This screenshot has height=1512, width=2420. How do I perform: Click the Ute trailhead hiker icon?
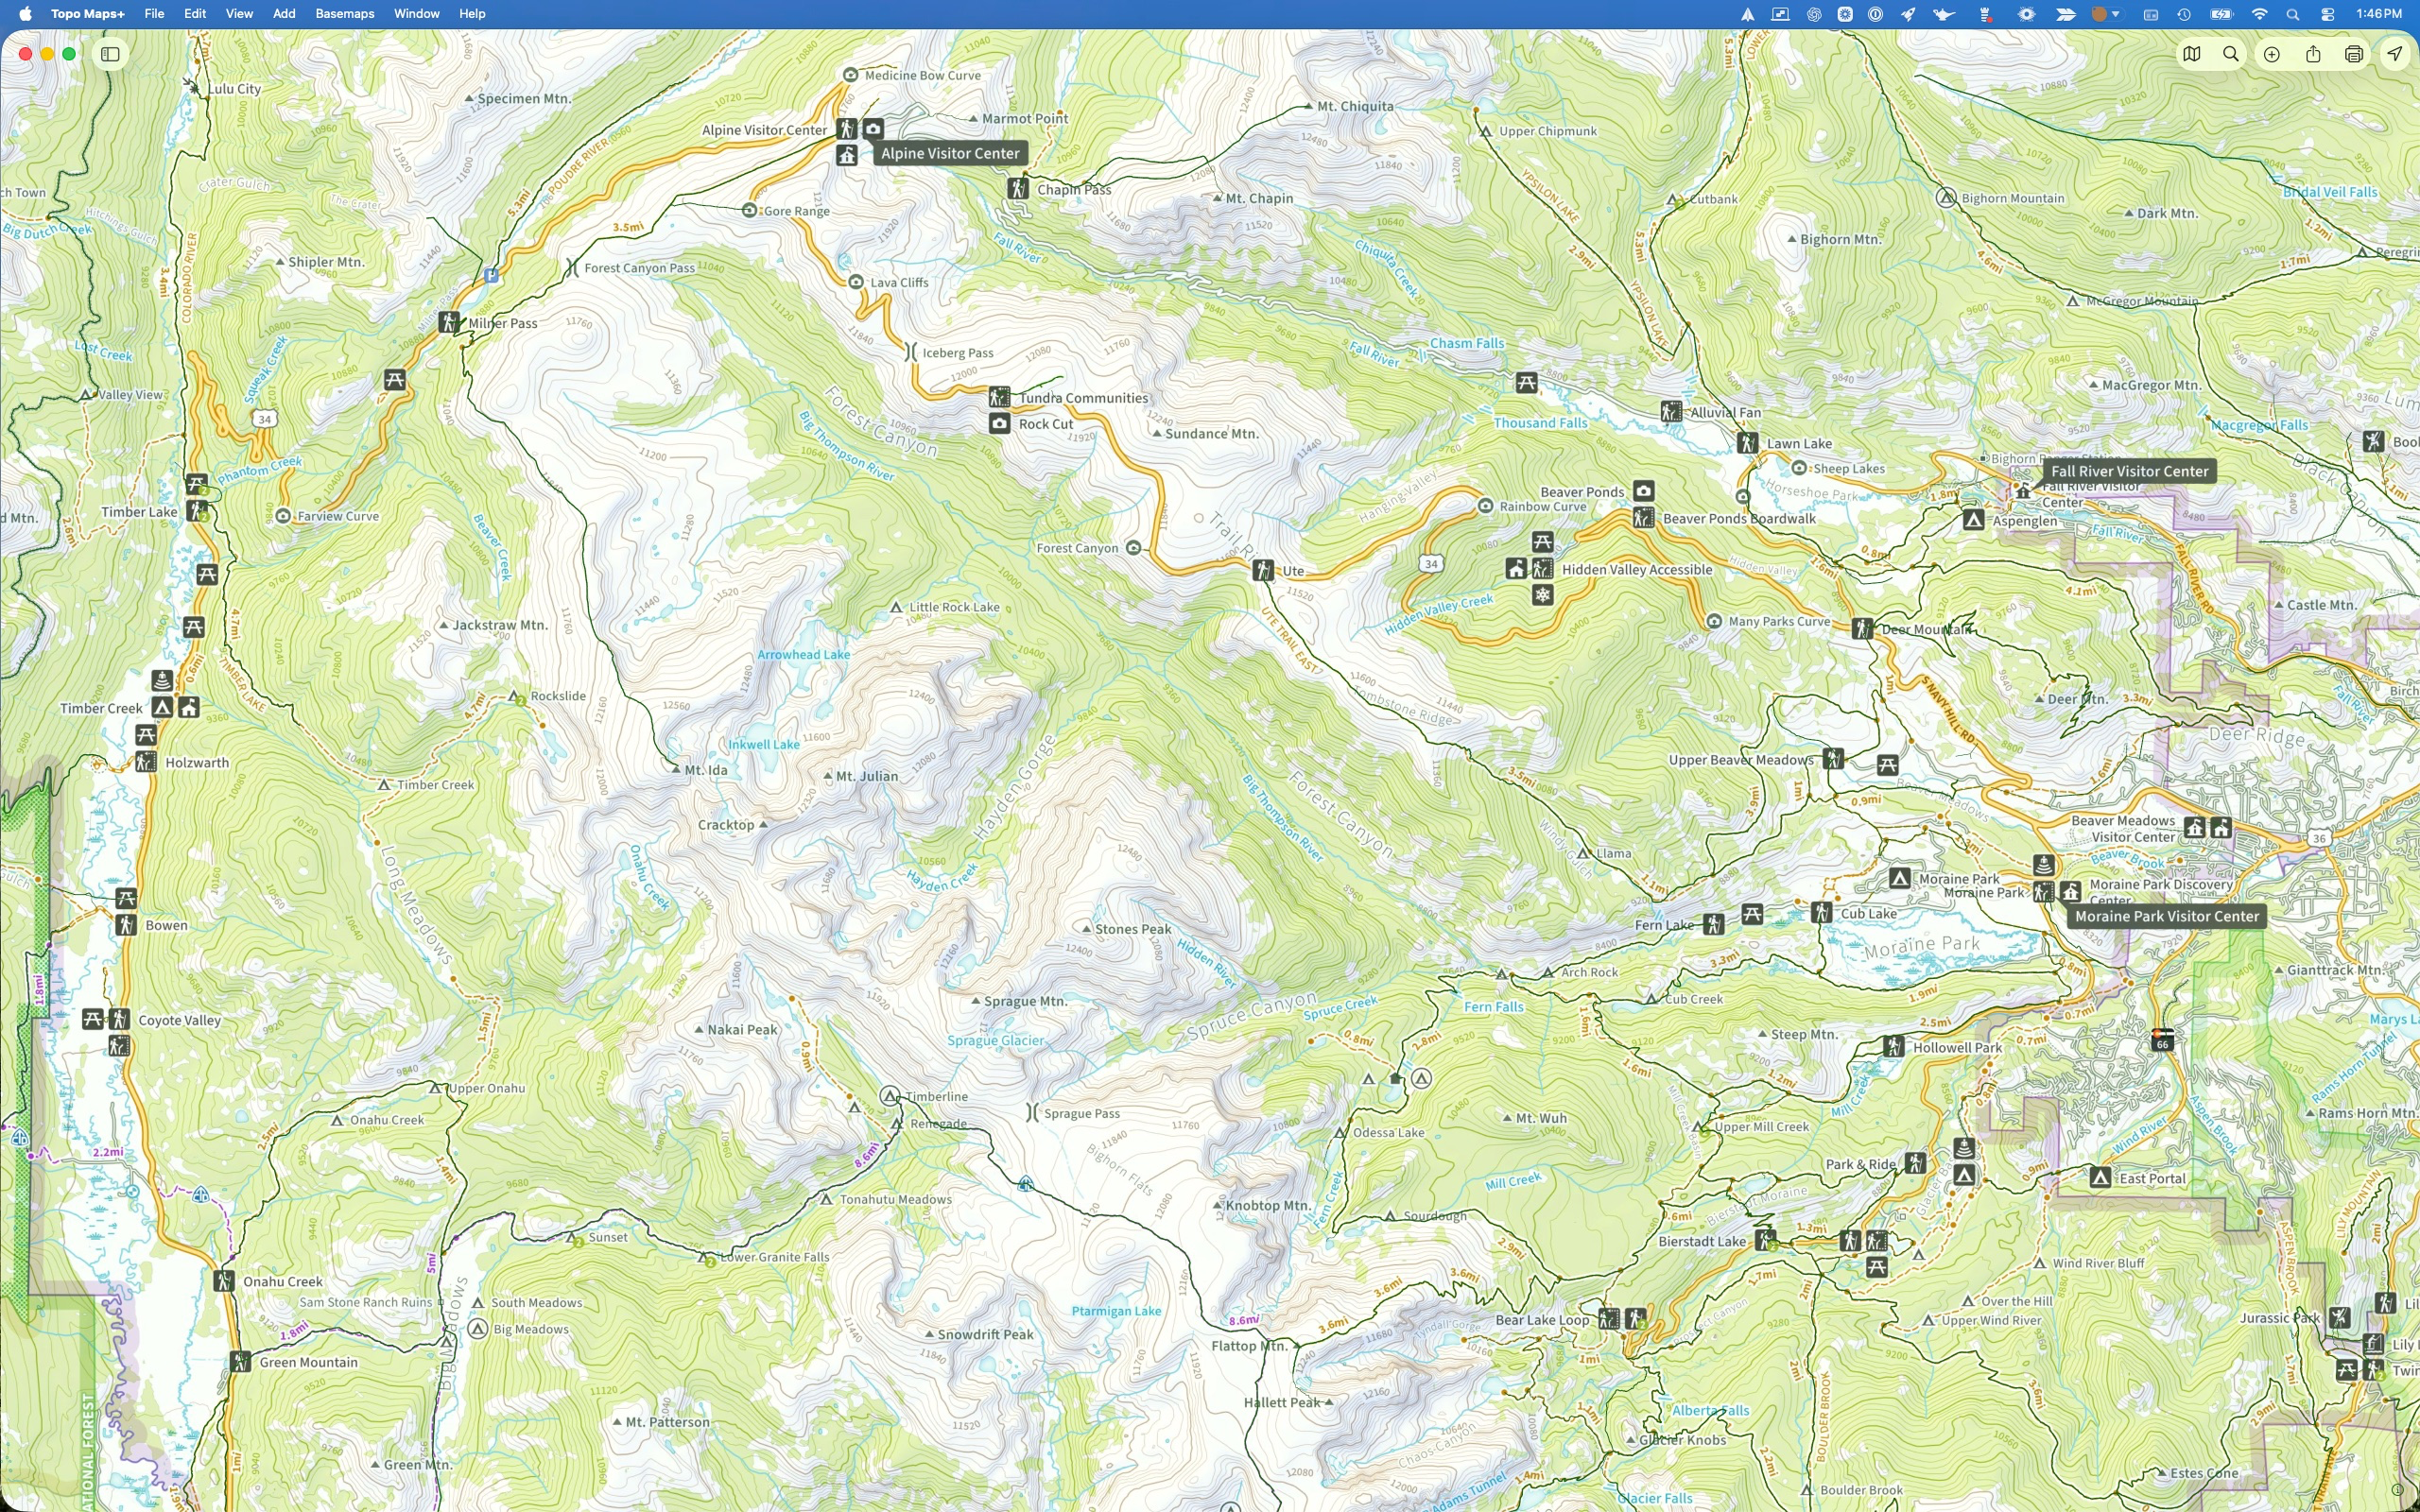coord(1263,571)
